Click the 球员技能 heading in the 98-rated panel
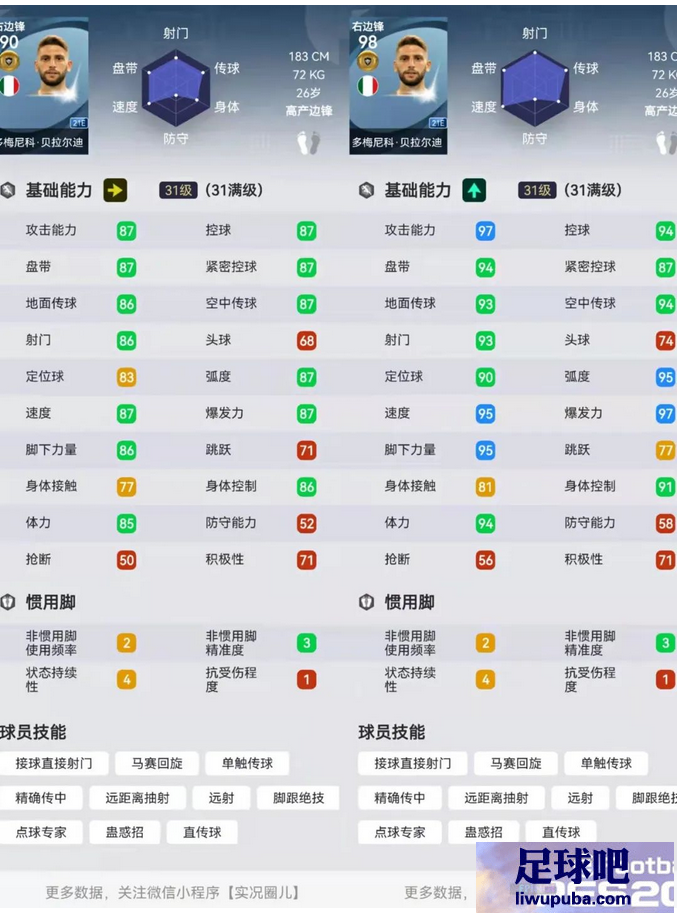679x918 pixels. coord(392,732)
